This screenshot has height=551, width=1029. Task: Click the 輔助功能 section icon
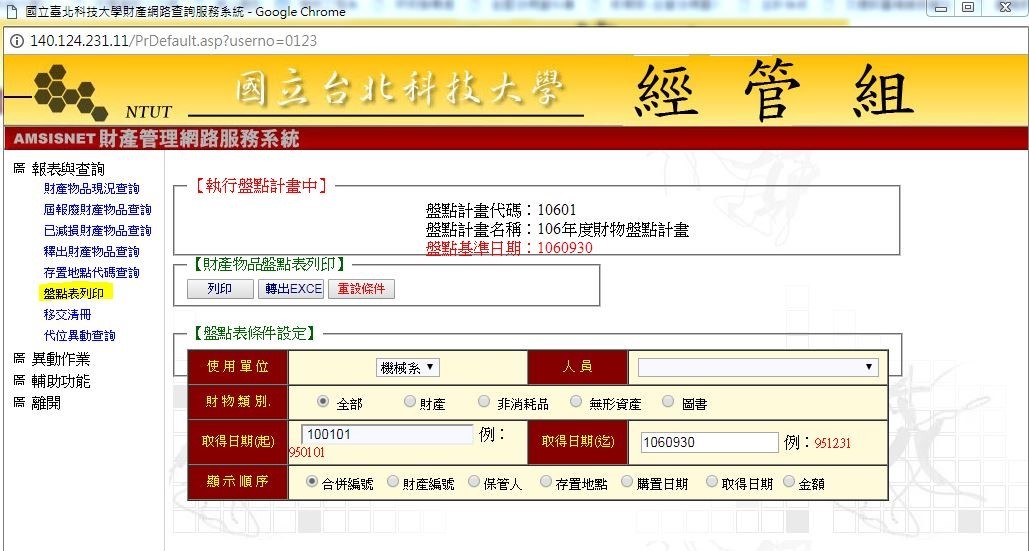[19, 381]
